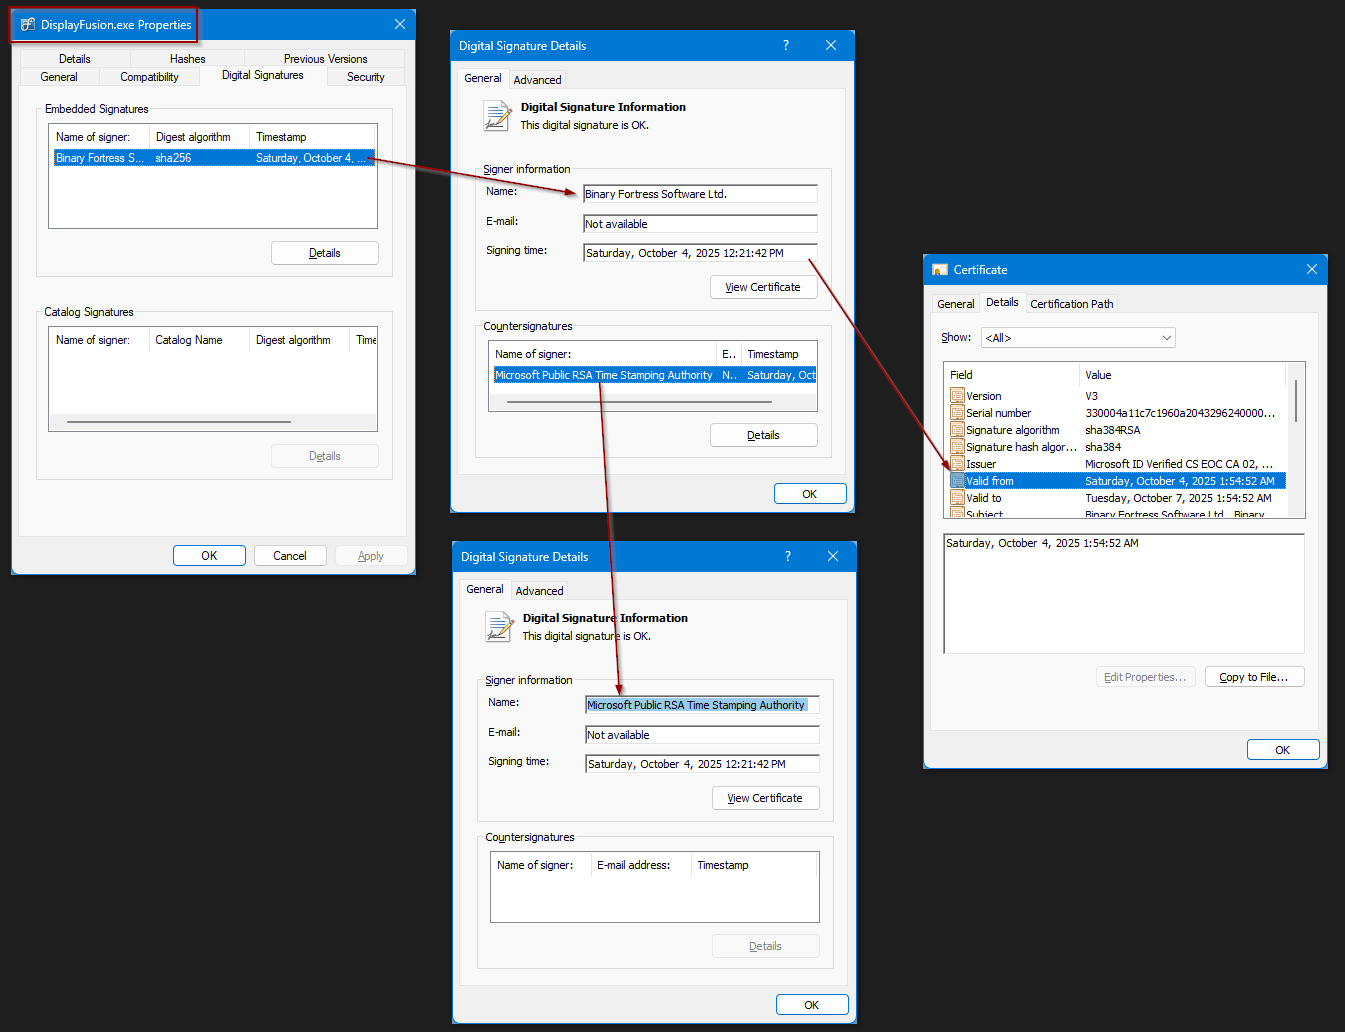The width and height of the screenshot is (1345, 1032).
Task: Select Microsoft Public RSA Time Stamping countersignature row
Action: coord(604,375)
